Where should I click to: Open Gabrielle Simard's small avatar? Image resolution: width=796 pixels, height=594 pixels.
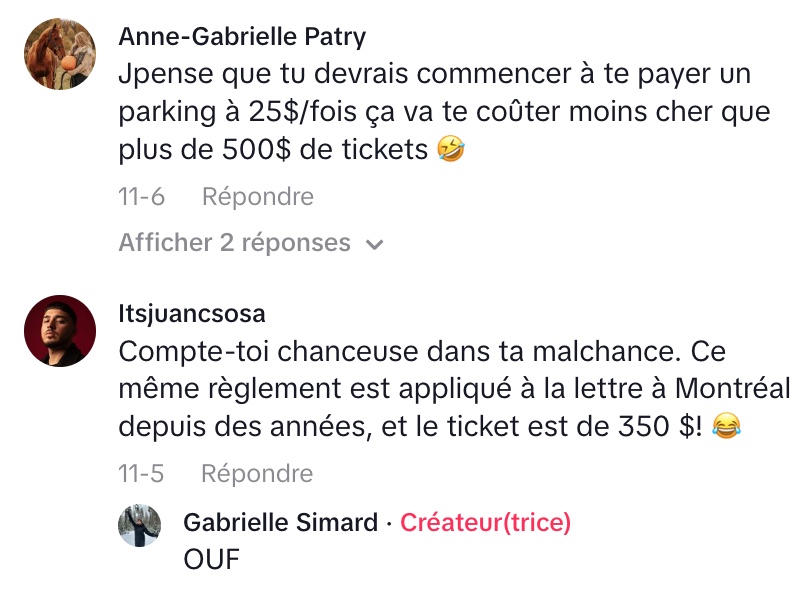140,525
